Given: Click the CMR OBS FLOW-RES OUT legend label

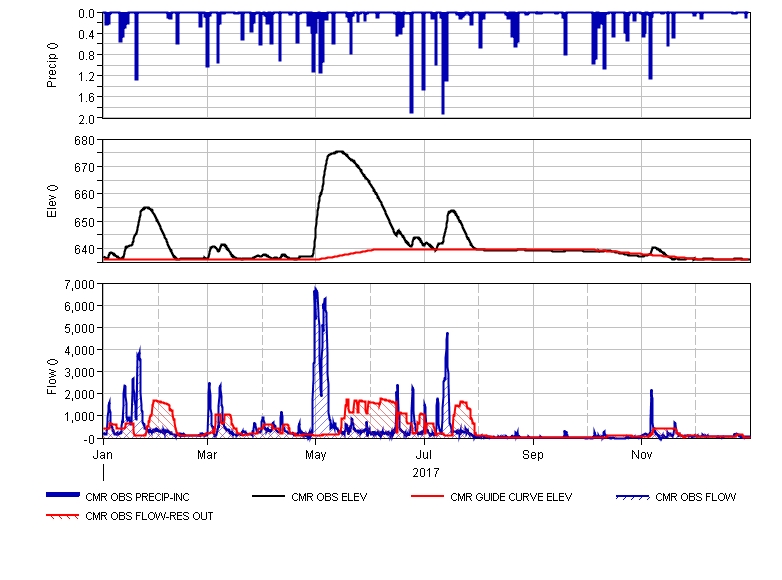Looking at the screenshot, I should click(149, 516).
